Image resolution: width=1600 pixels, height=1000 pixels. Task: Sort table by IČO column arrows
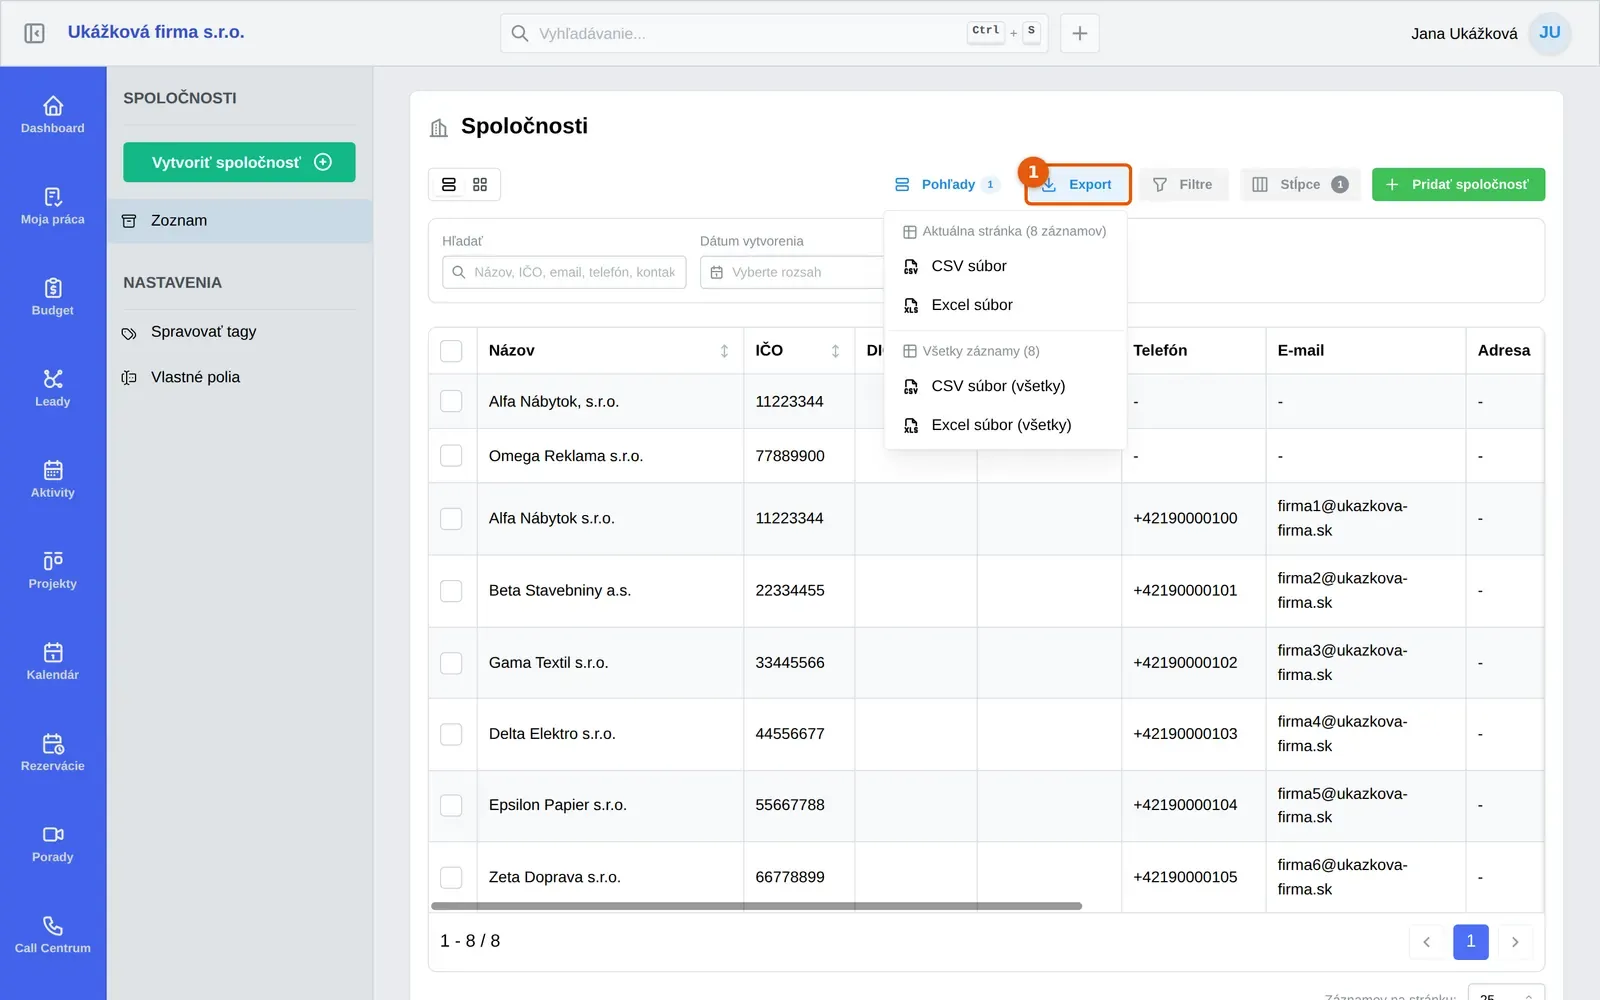[835, 351]
